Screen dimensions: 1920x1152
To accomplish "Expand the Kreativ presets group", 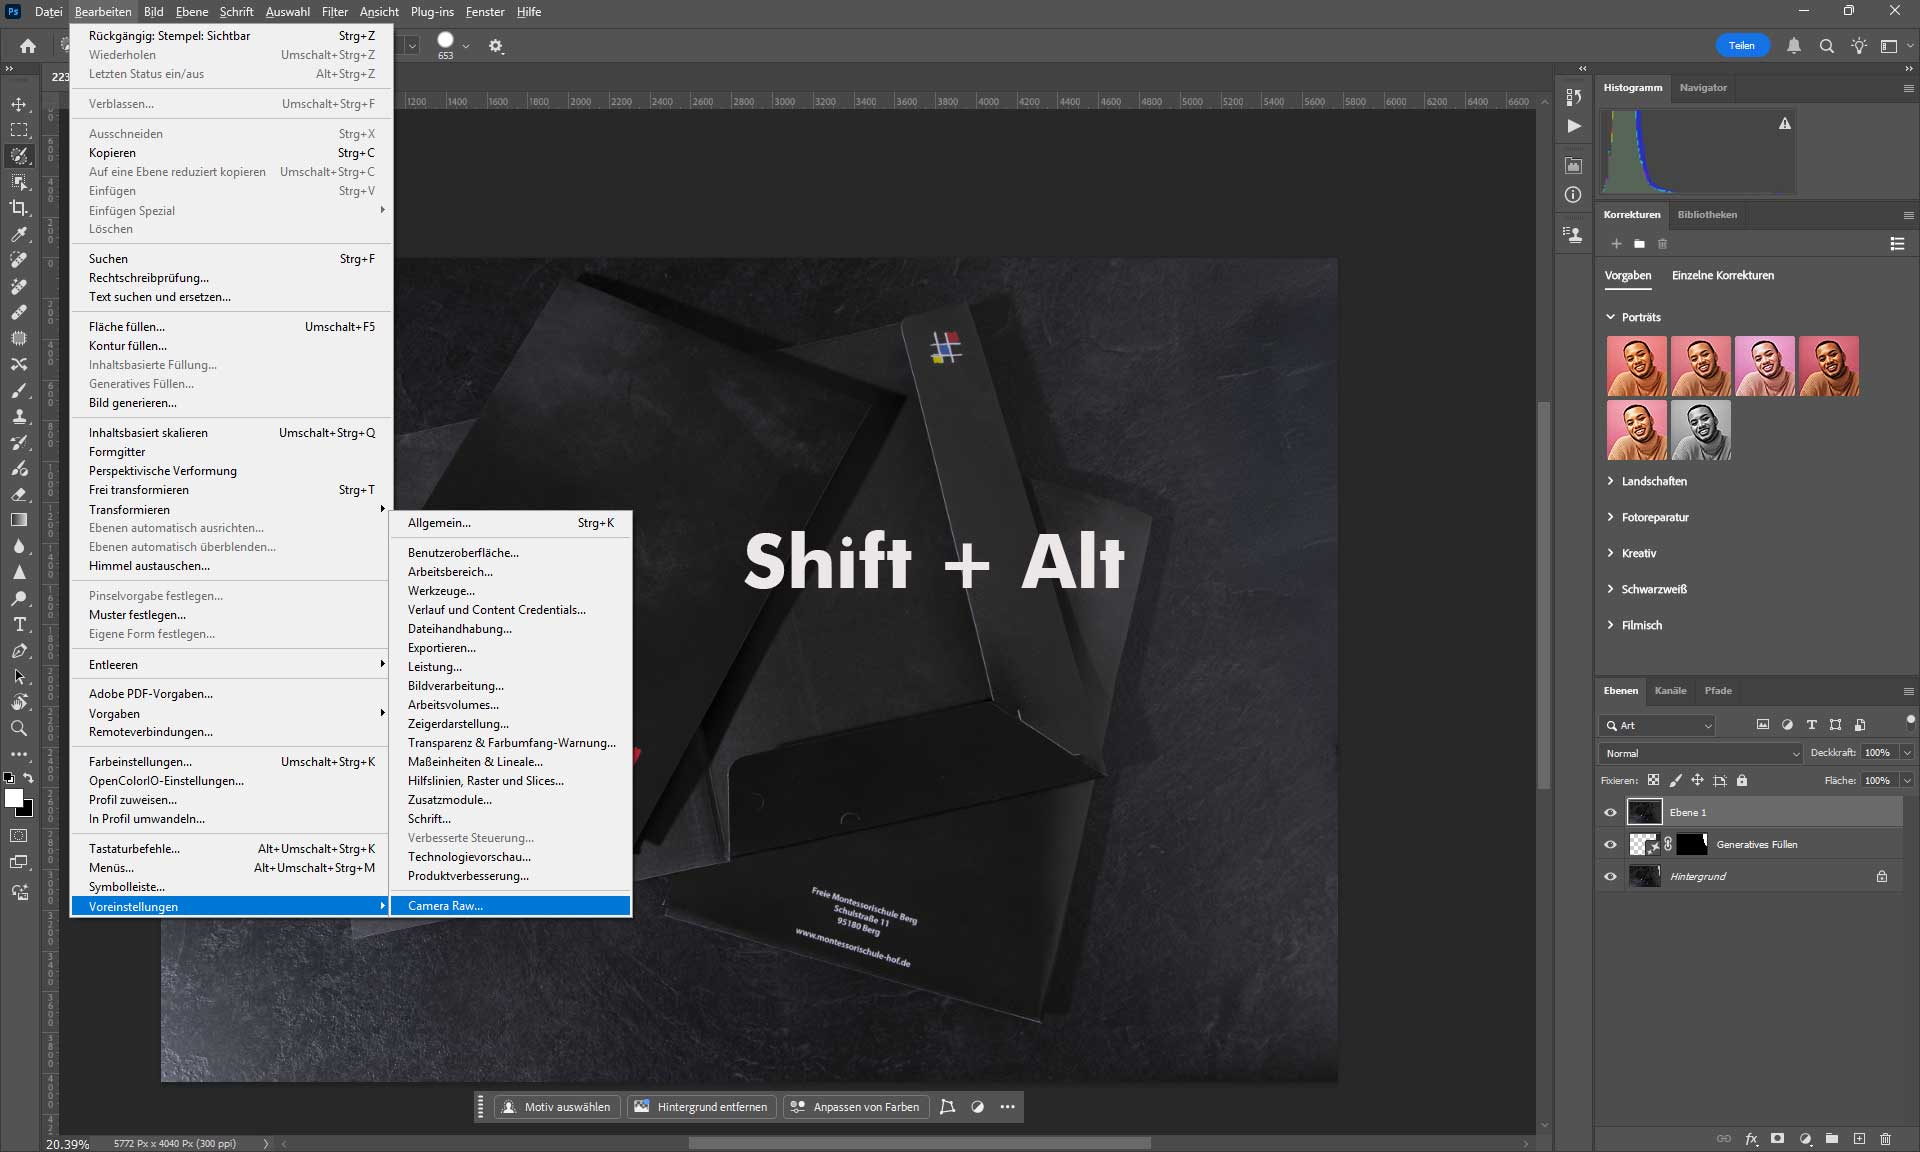I will (x=1610, y=553).
